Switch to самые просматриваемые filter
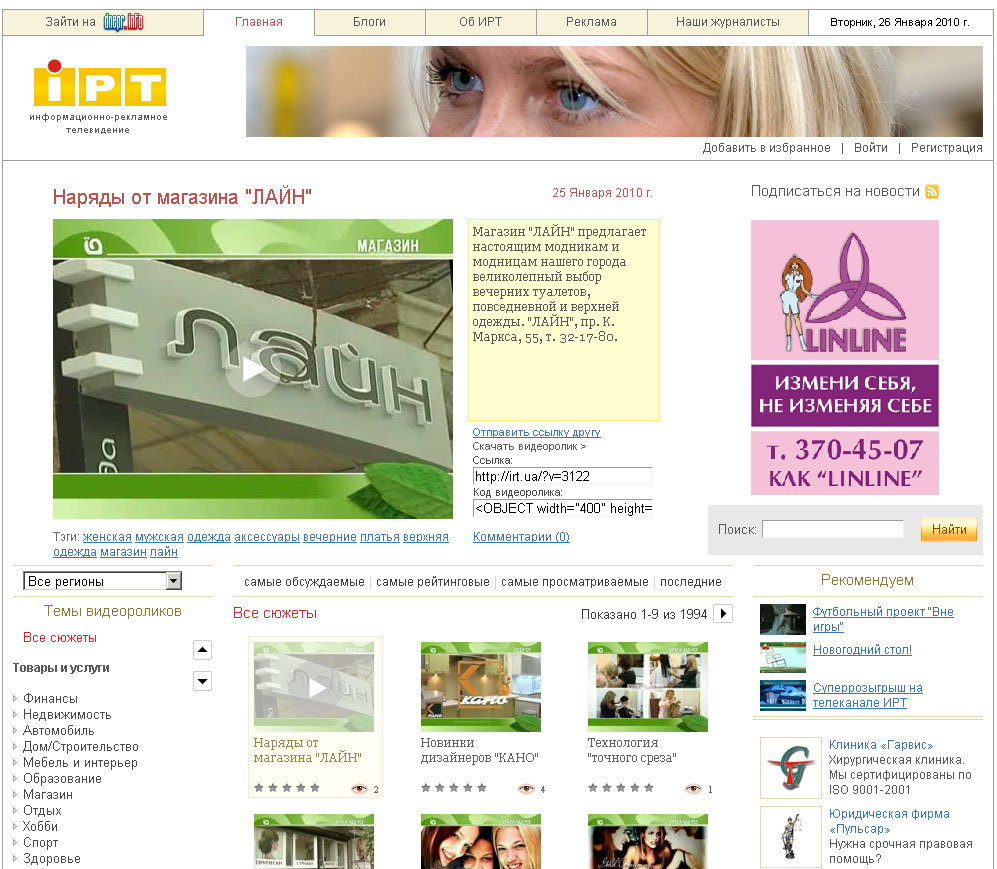This screenshot has width=997, height=869. pyautogui.click(x=575, y=582)
